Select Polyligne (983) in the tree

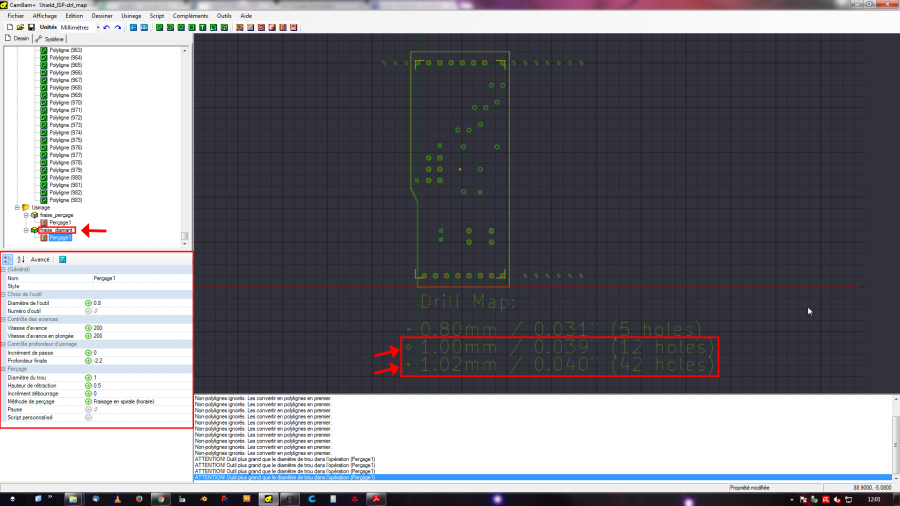[x=65, y=200]
